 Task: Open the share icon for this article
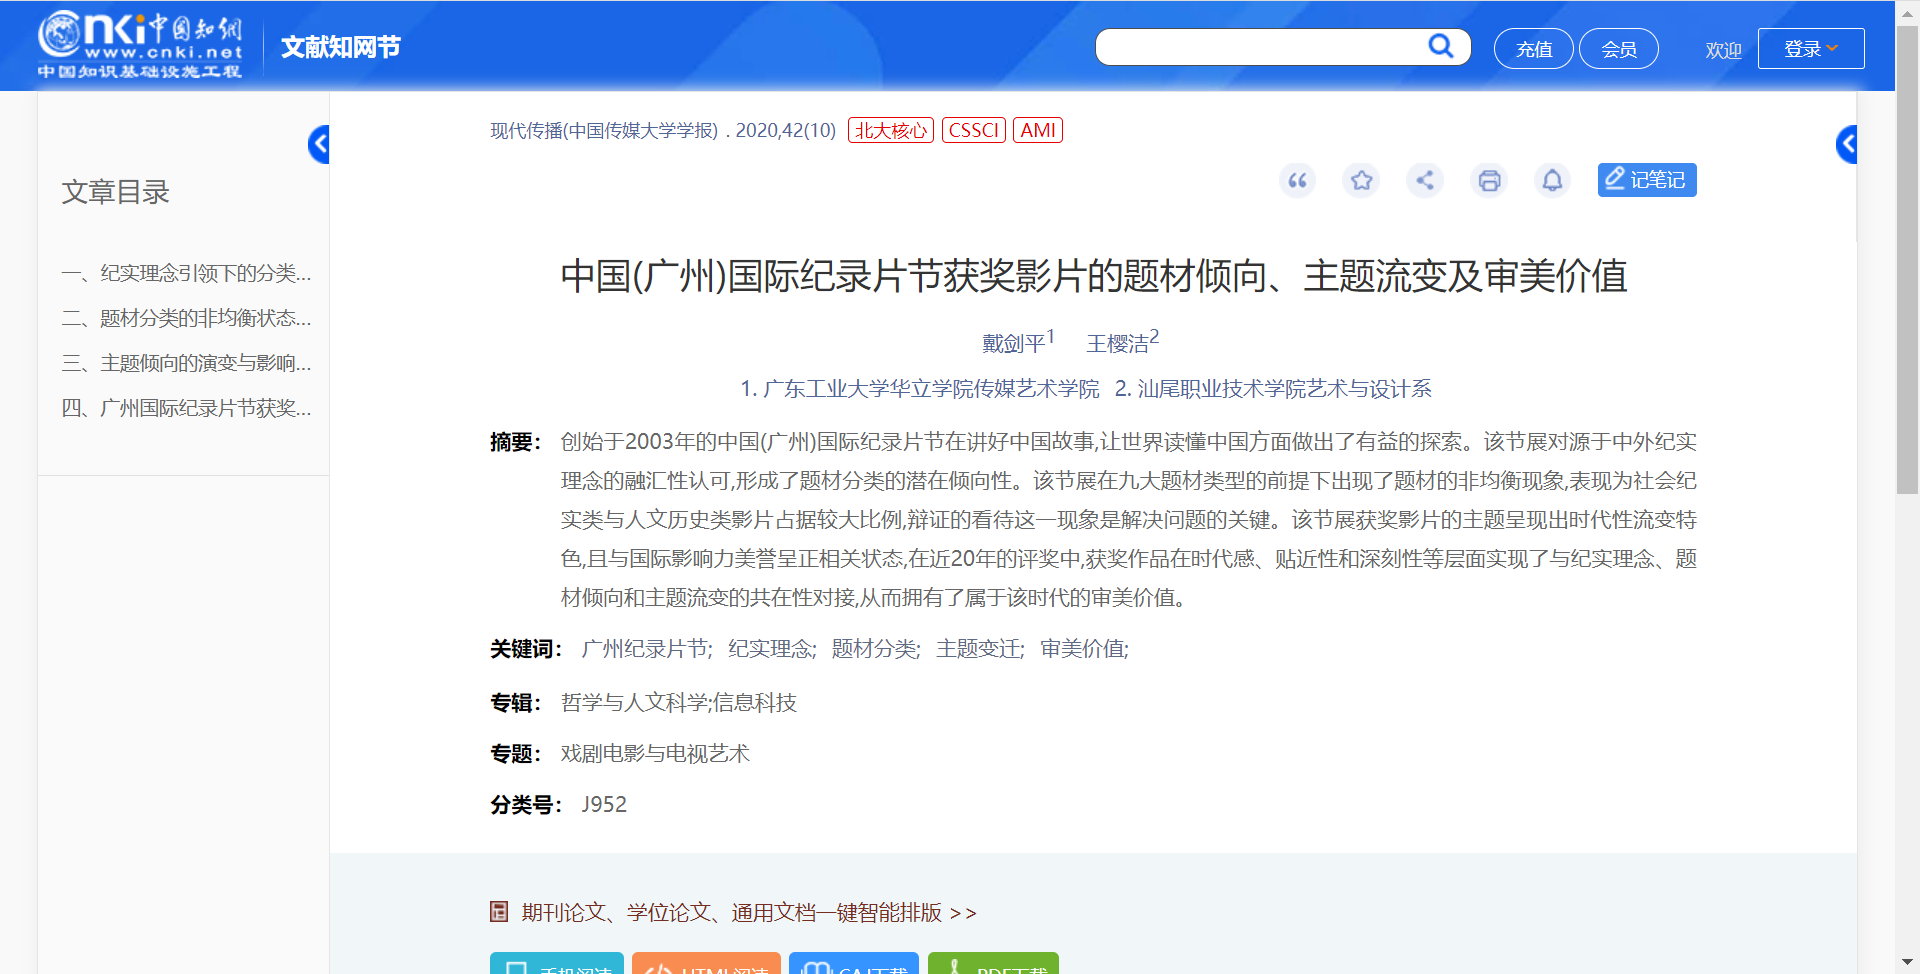click(x=1425, y=181)
